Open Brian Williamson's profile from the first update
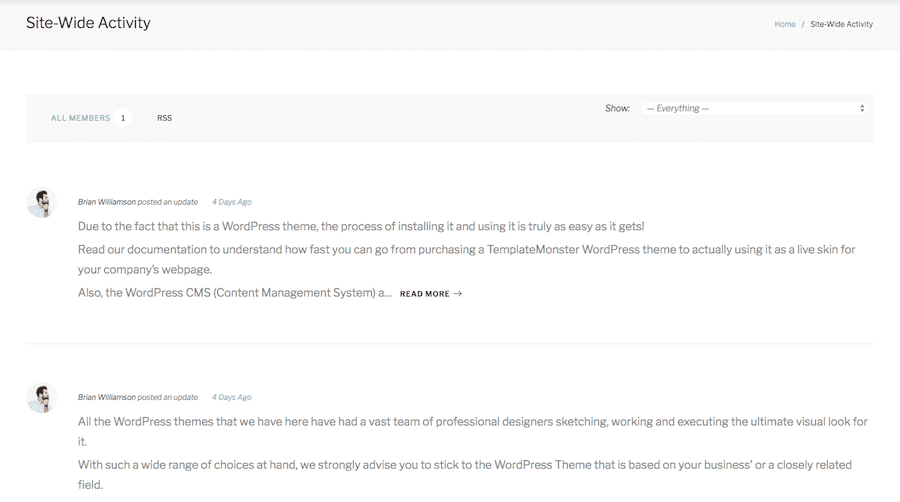This screenshot has height=502, width=900. tap(106, 202)
